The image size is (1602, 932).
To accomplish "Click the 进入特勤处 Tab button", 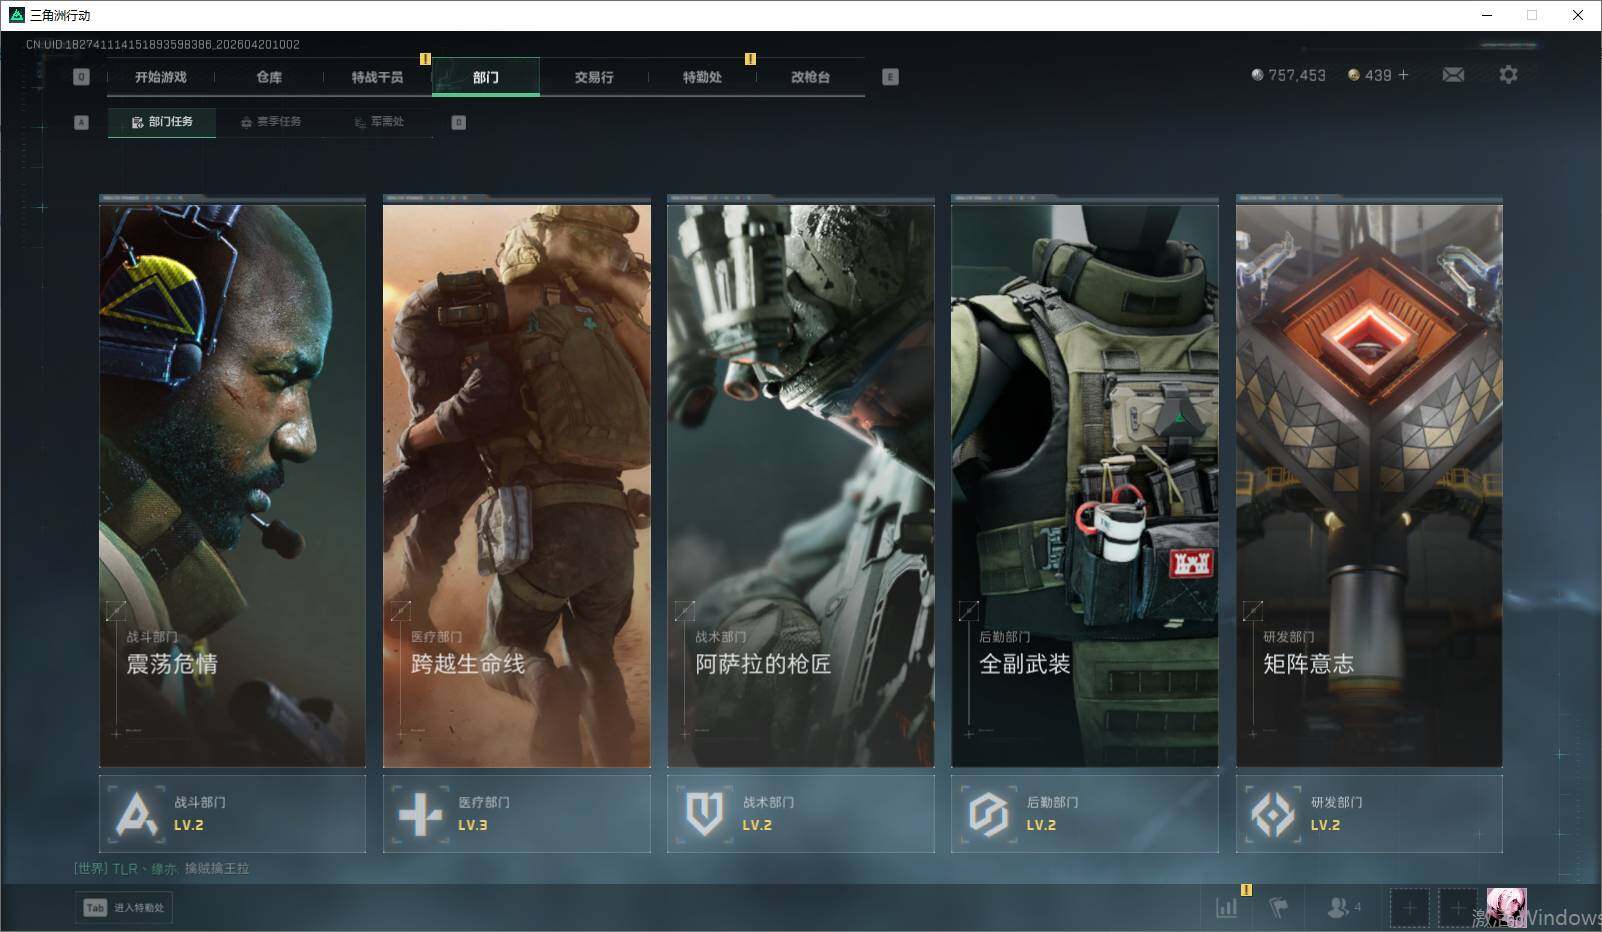I will coord(124,908).
